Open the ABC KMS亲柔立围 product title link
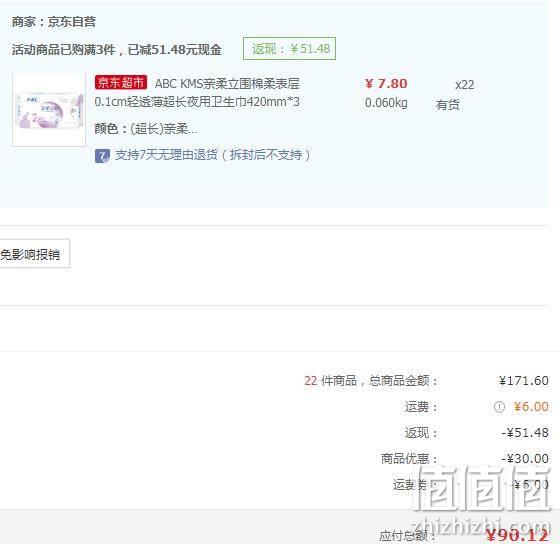Image resolution: width=560 pixels, height=544 pixels. [197, 93]
